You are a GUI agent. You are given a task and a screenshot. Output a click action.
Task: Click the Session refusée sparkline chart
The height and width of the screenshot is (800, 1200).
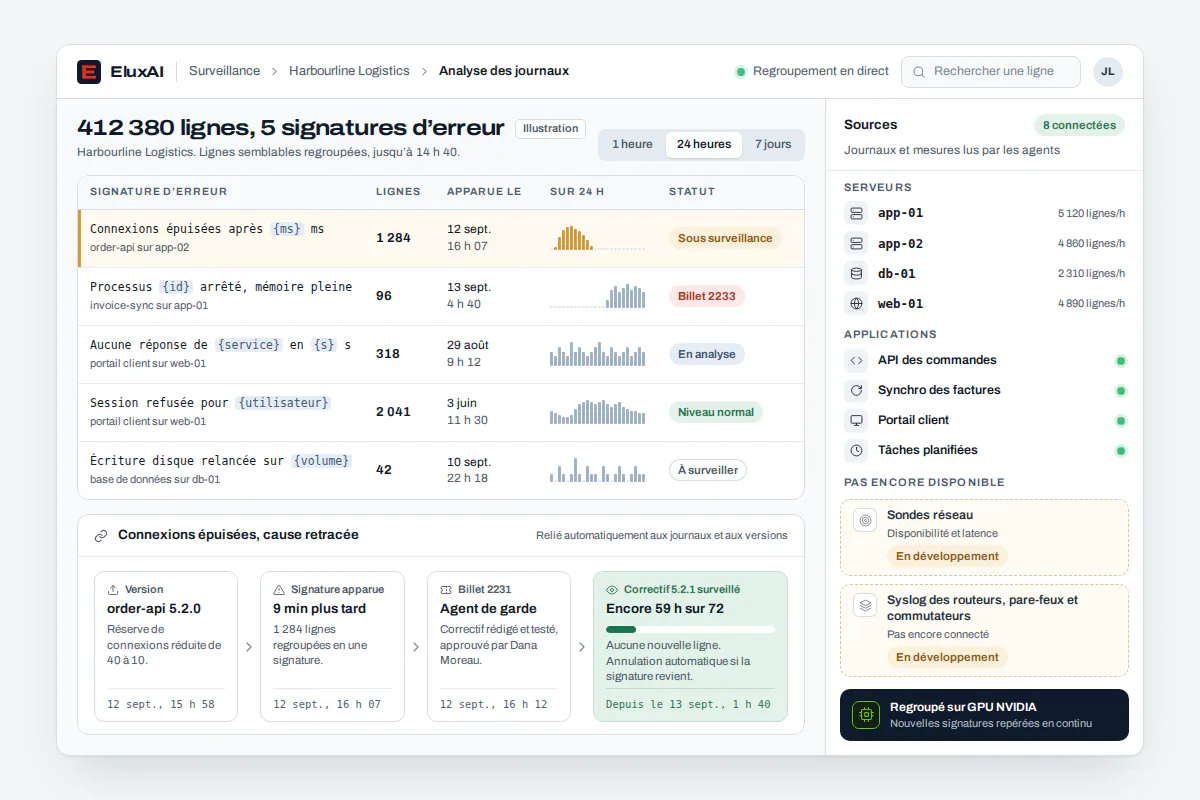(597, 412)
